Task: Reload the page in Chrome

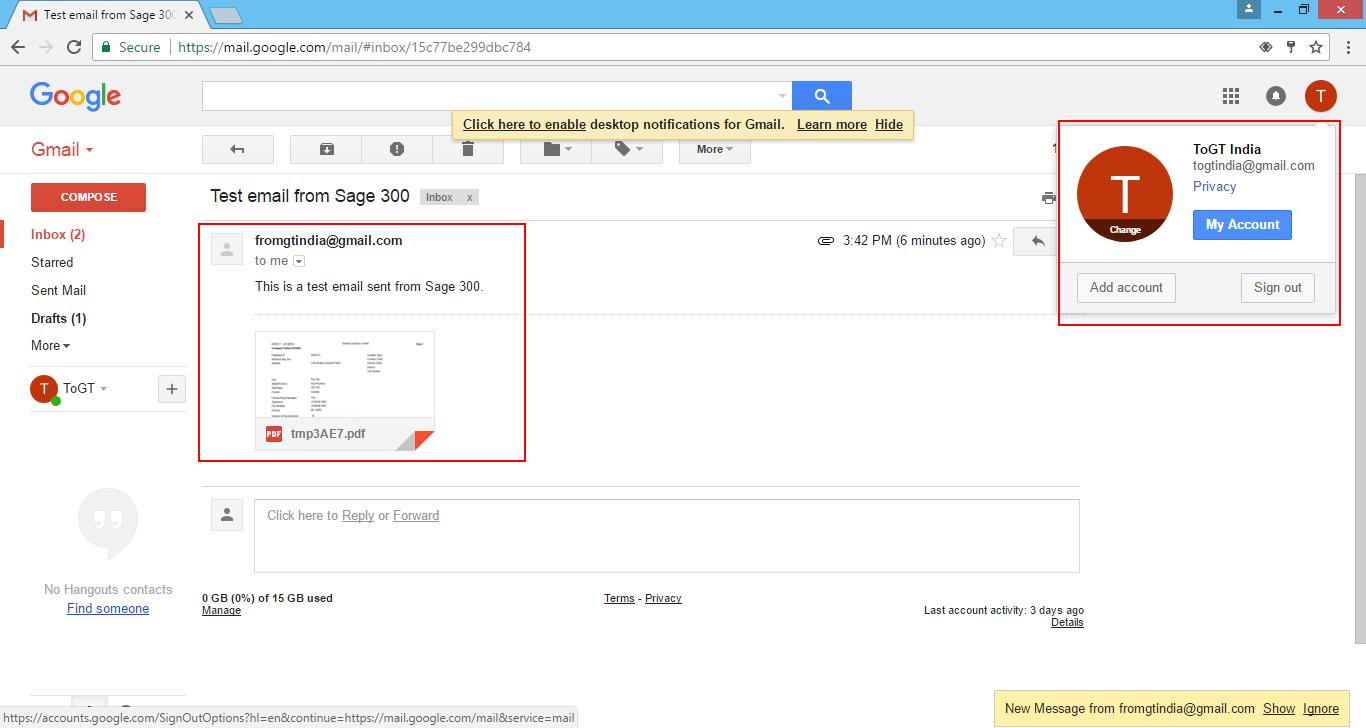Action: pyautogui.click(x=73, y=47)
